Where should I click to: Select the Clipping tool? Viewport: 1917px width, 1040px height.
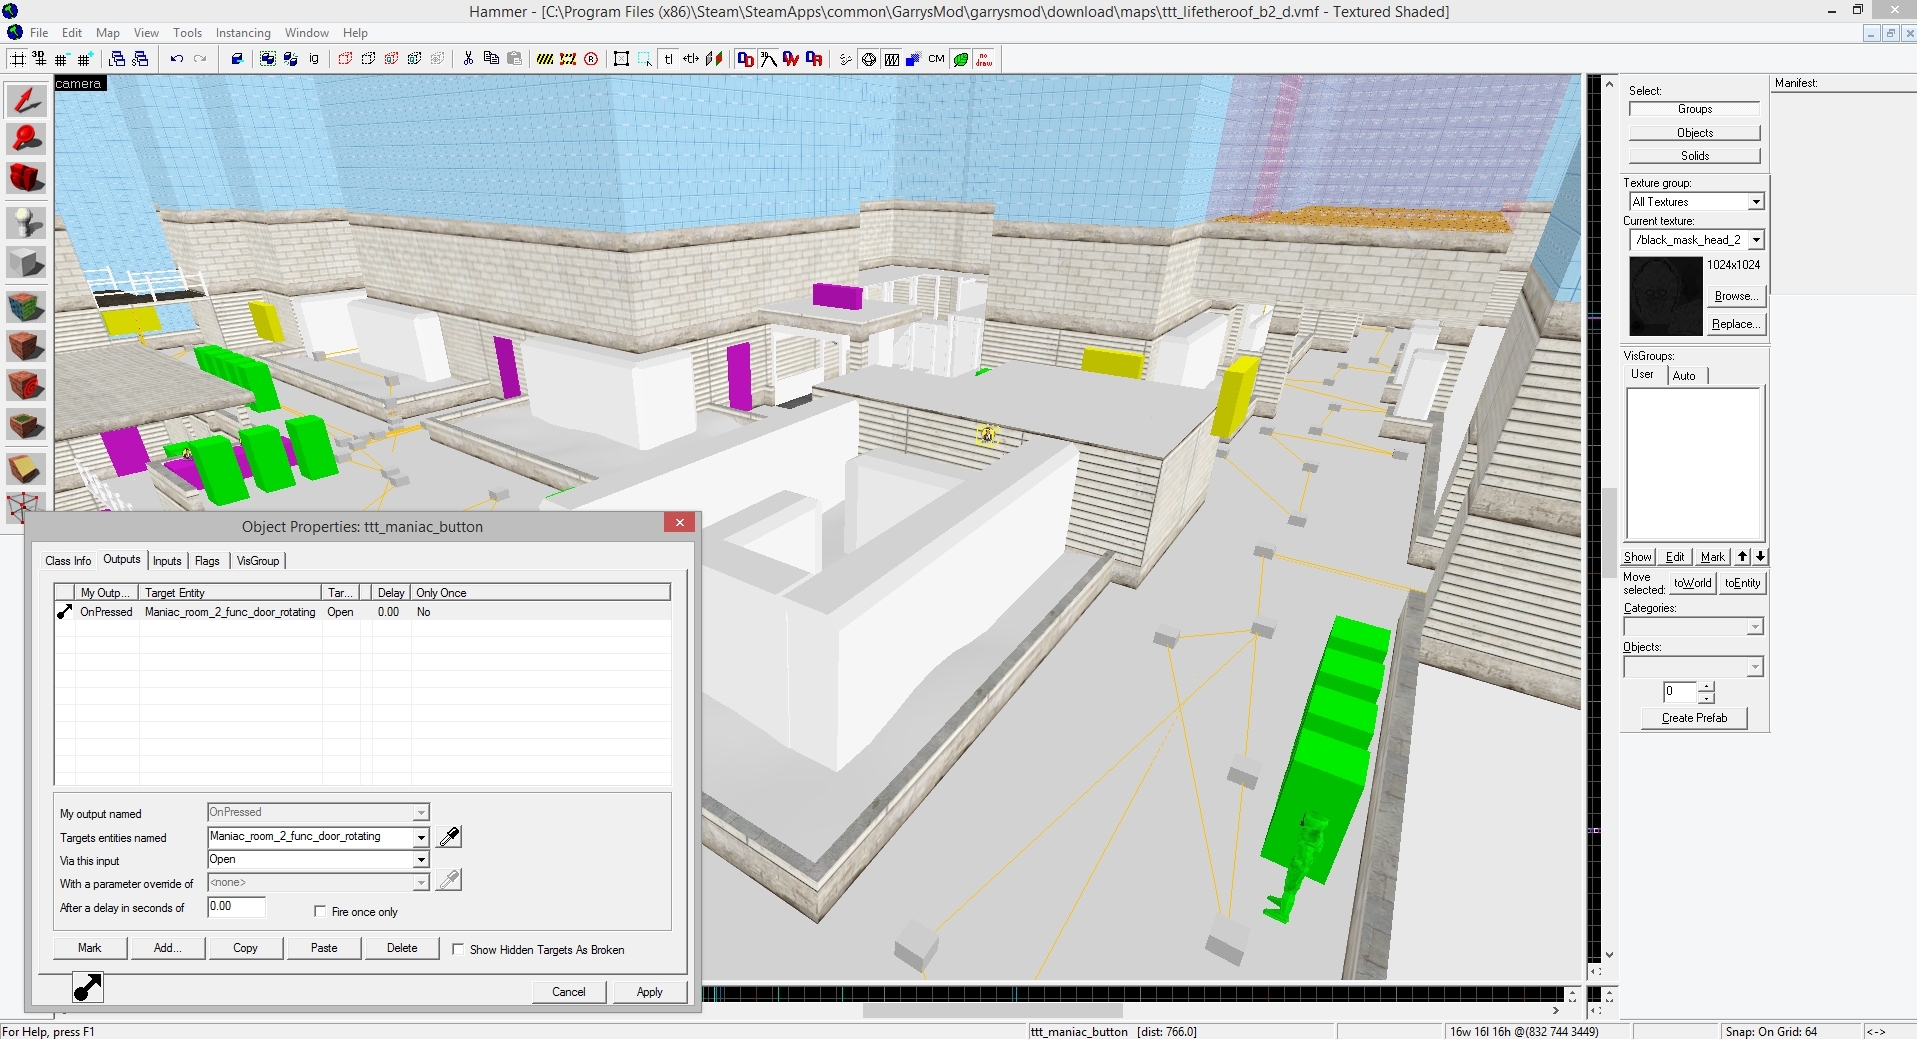(x=26, y=469)
